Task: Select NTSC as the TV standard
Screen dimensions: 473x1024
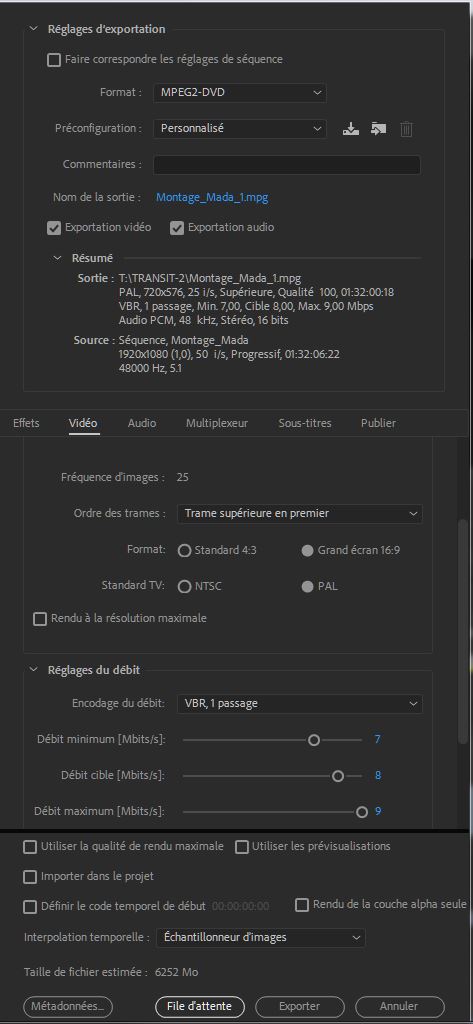Action: coord(184,586)
